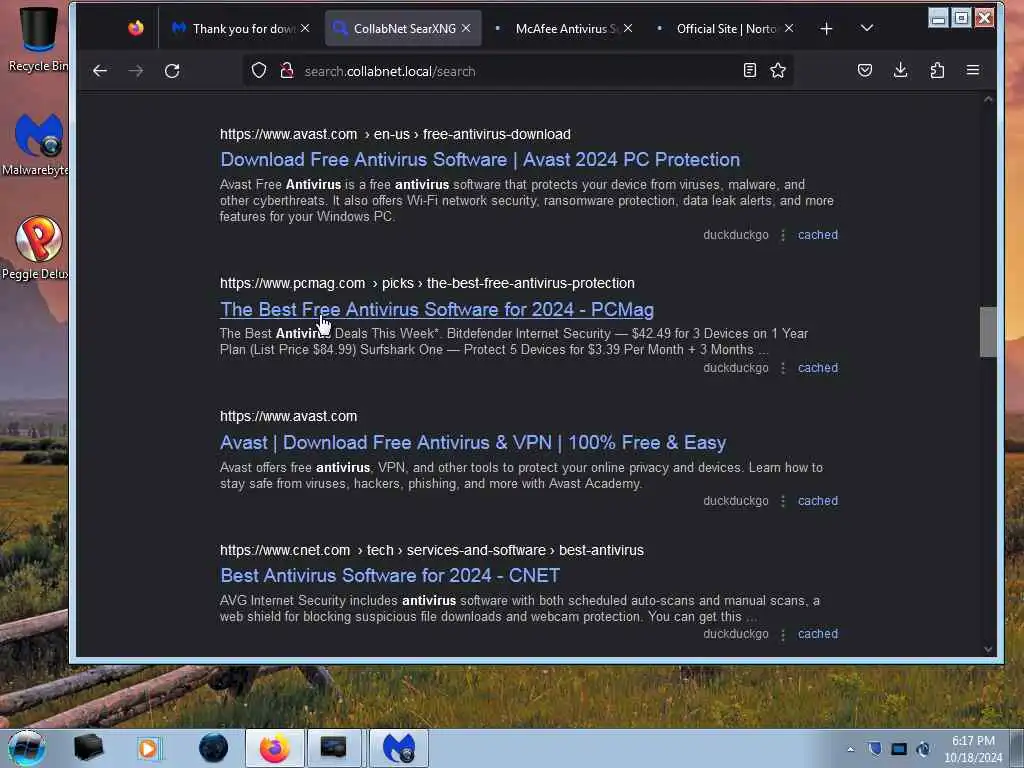Viewport: 1024px width, 768px height.
Task: Open the tracking protection shield icon
Action: (259, 71)
